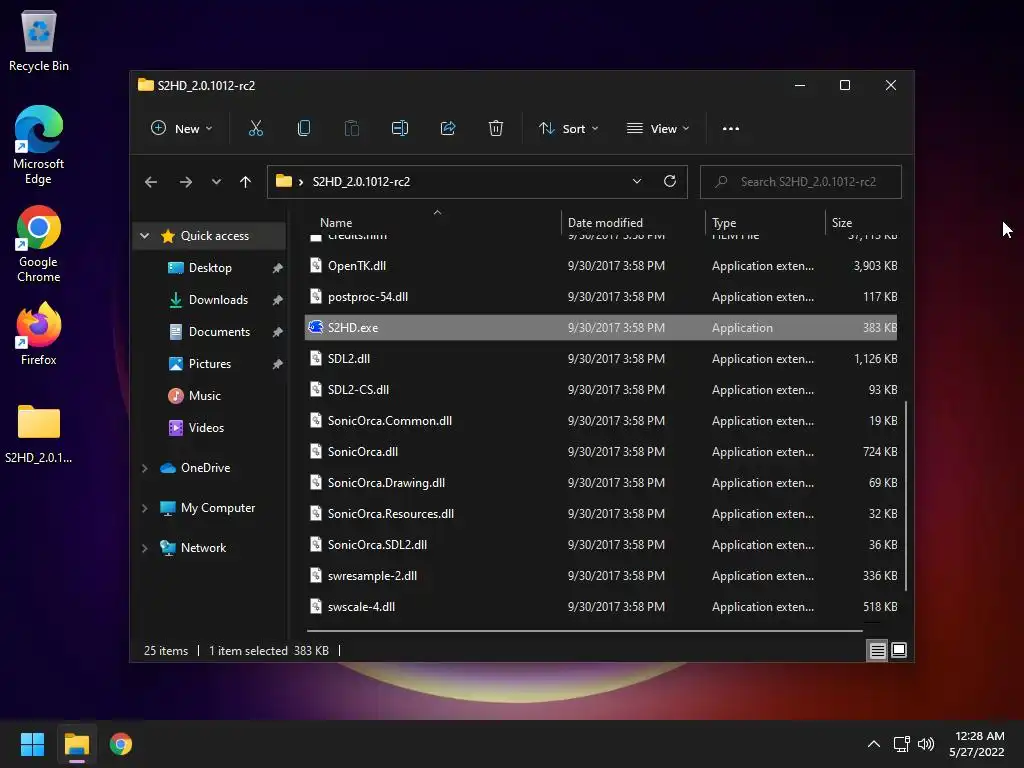
Task: Select the S2HD.exe application icon
Action: pos(316,327)
